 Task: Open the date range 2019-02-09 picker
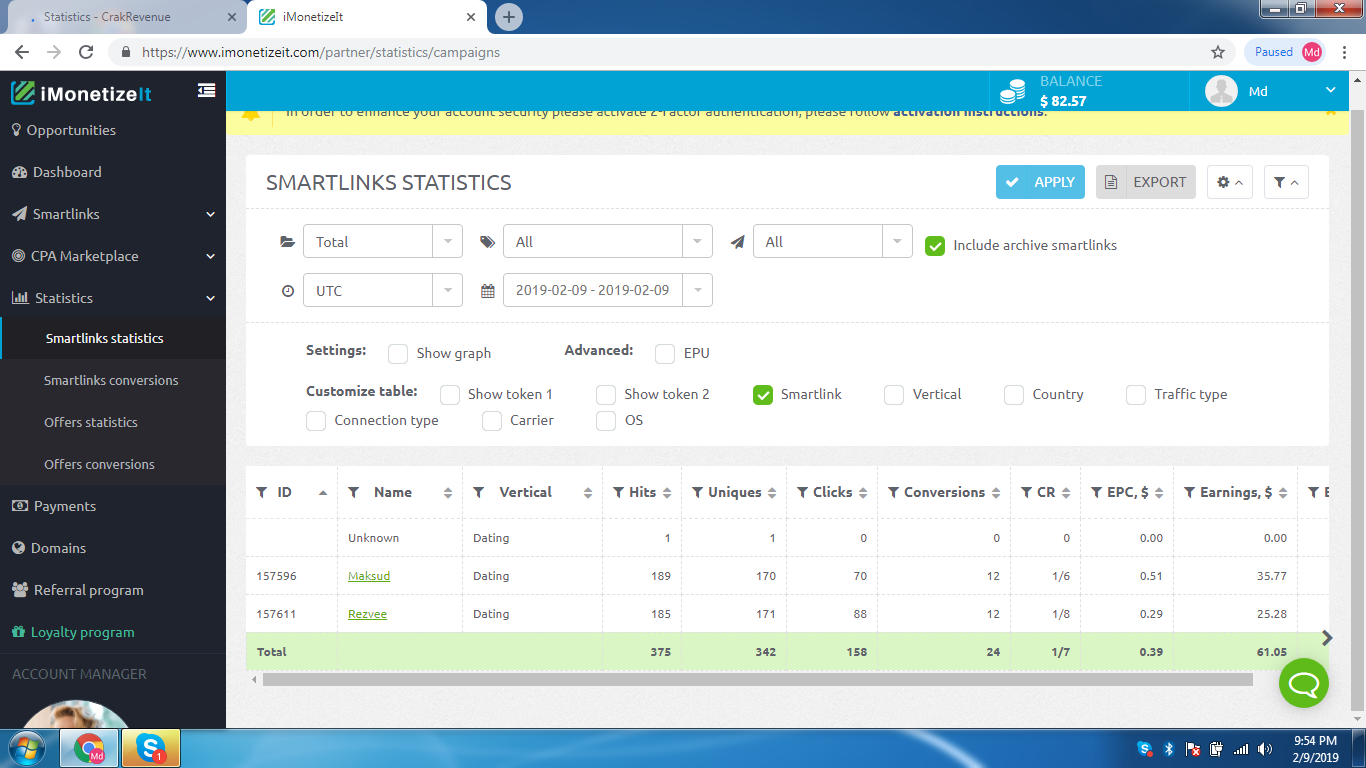point(608,290)
